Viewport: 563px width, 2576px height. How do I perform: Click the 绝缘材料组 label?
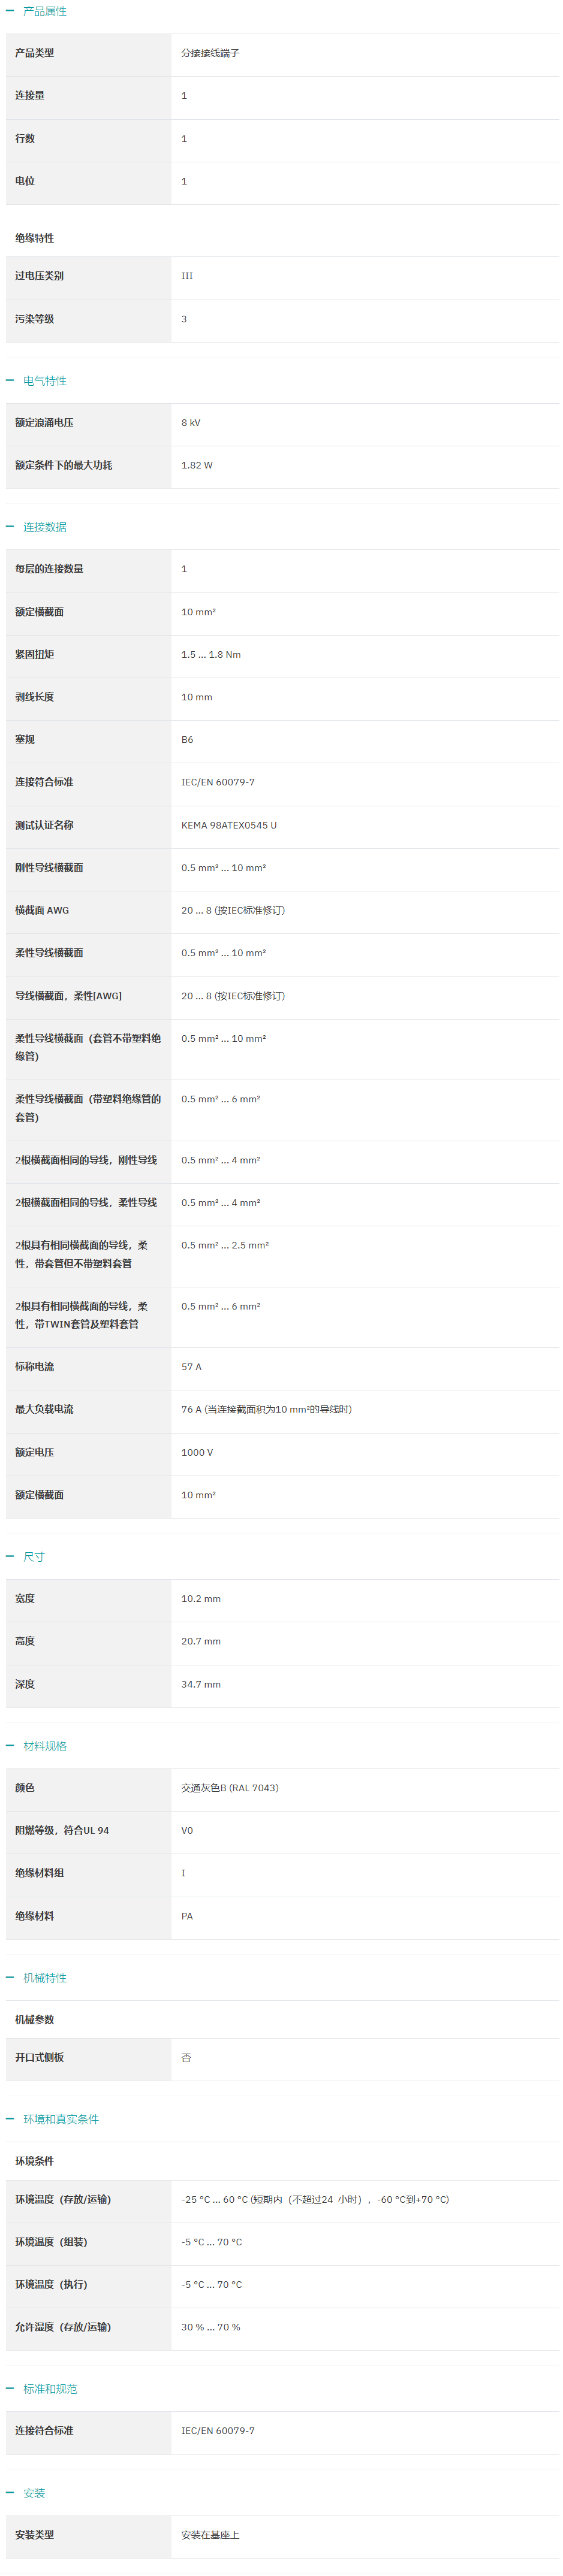click(40, 1873)
